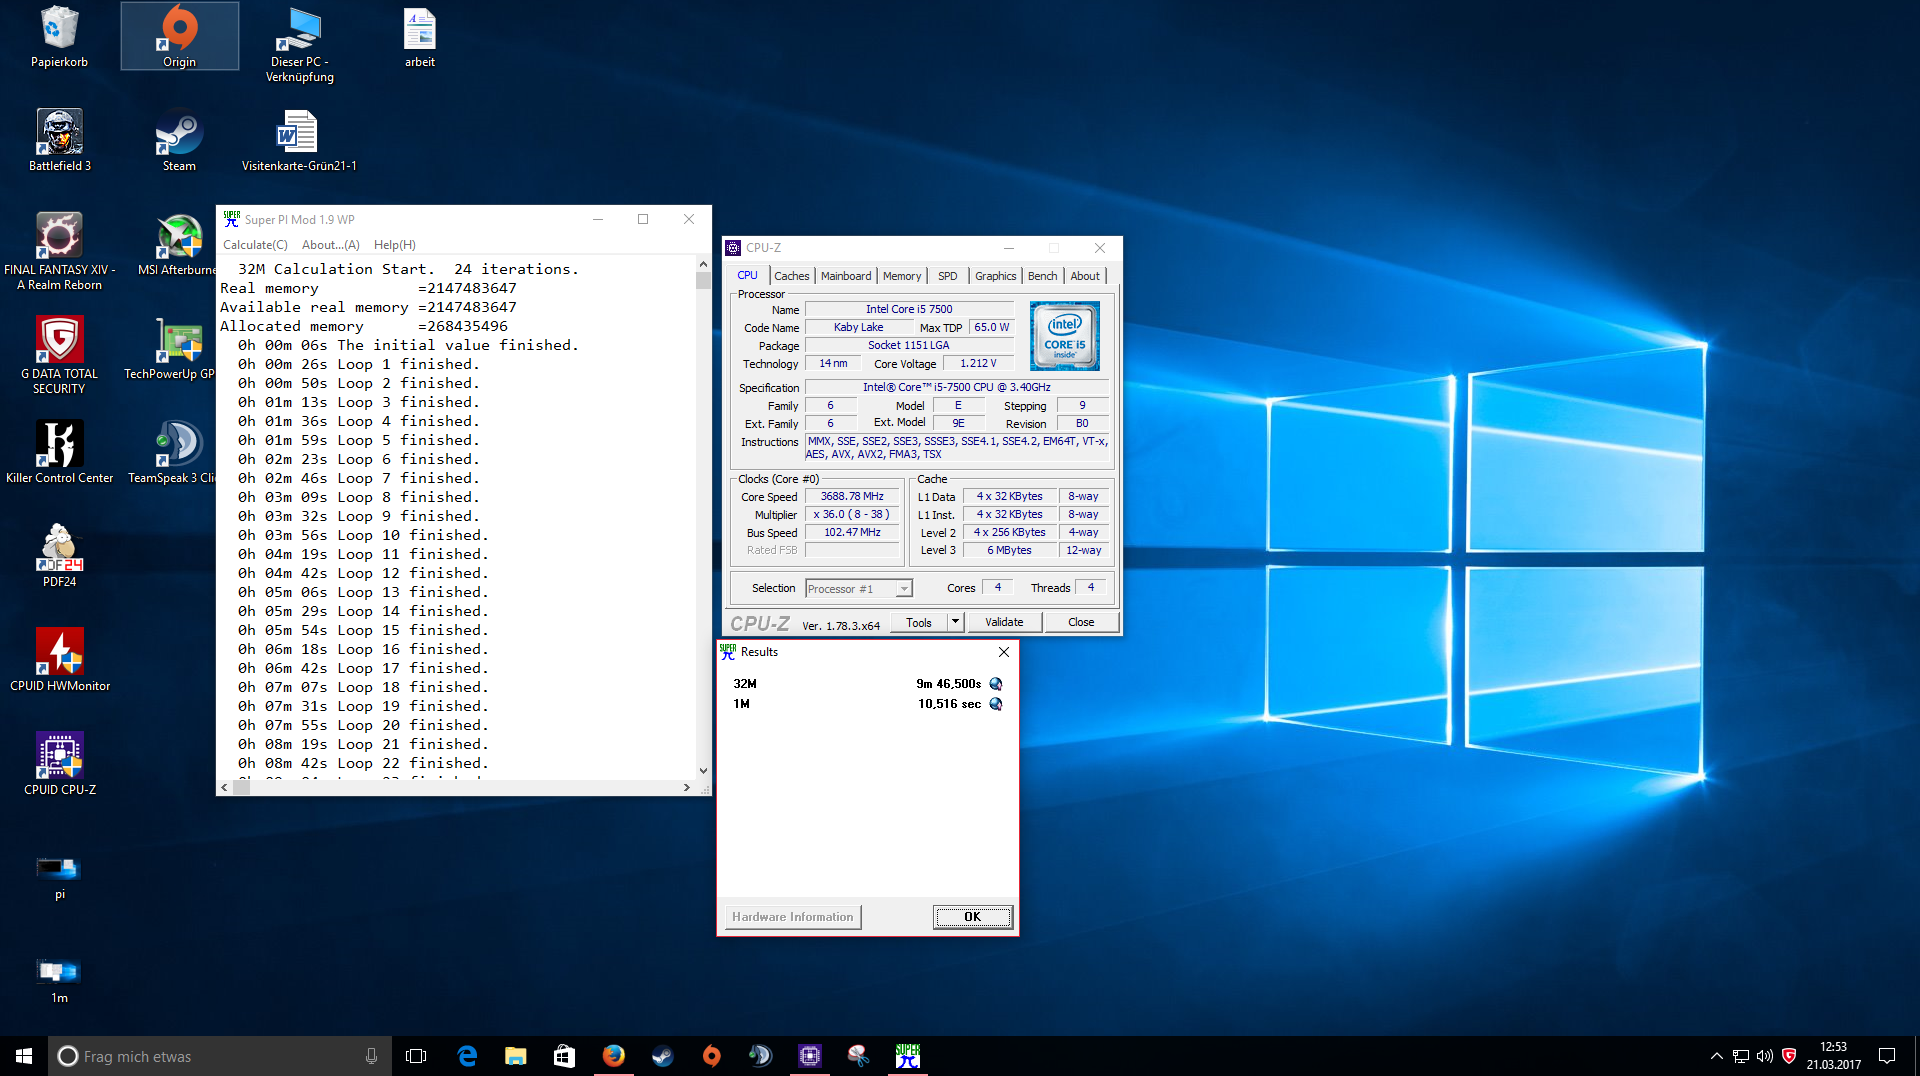Launch CPUID CPU-Z desktop shortcut
The height and width of the screenshot is (1076, 1920).
point(59,764)
